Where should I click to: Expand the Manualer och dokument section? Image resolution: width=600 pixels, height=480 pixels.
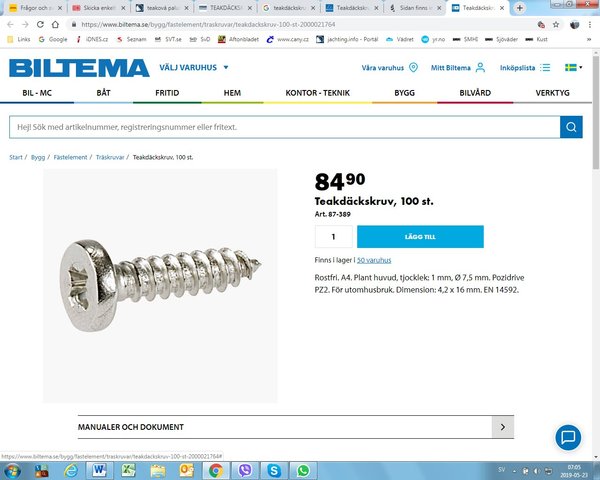(296, 427)
